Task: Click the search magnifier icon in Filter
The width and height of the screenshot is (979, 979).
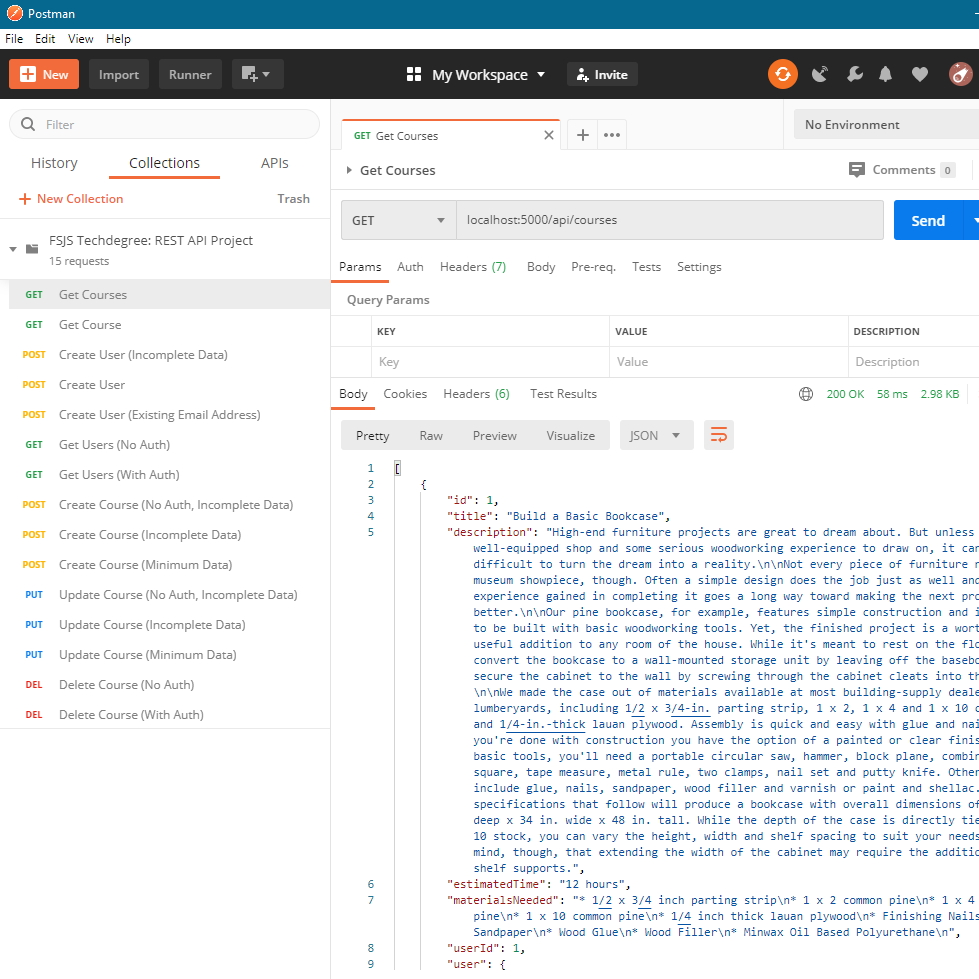Action: 28,124
